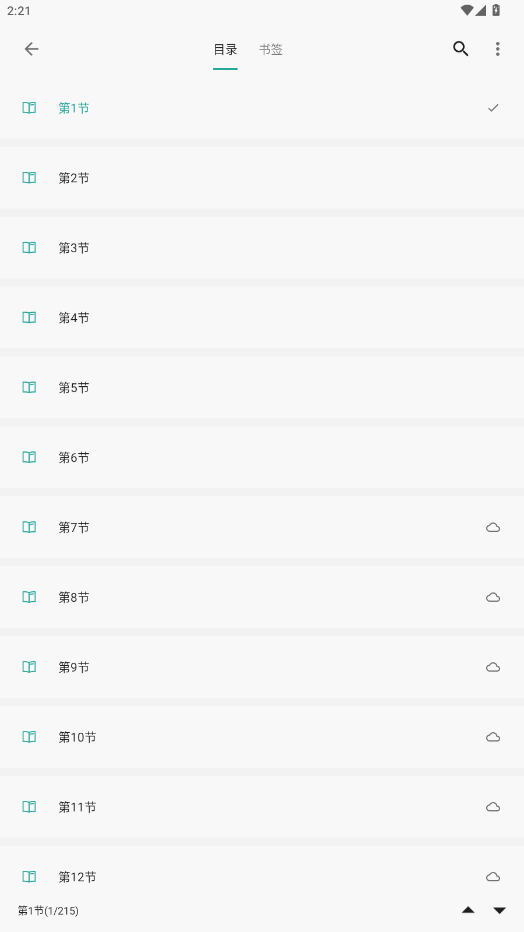Click the 第1节(1/215) progress label
Image resolution: width=524 pixels, height=932 pixels.
[x=48, y=911]
